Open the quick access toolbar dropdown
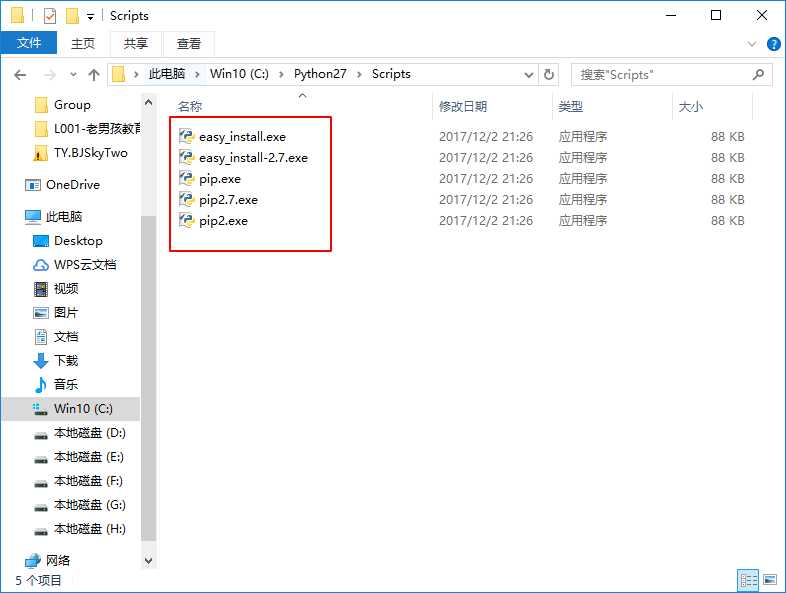786x593 pixels. tap(90, 17)
